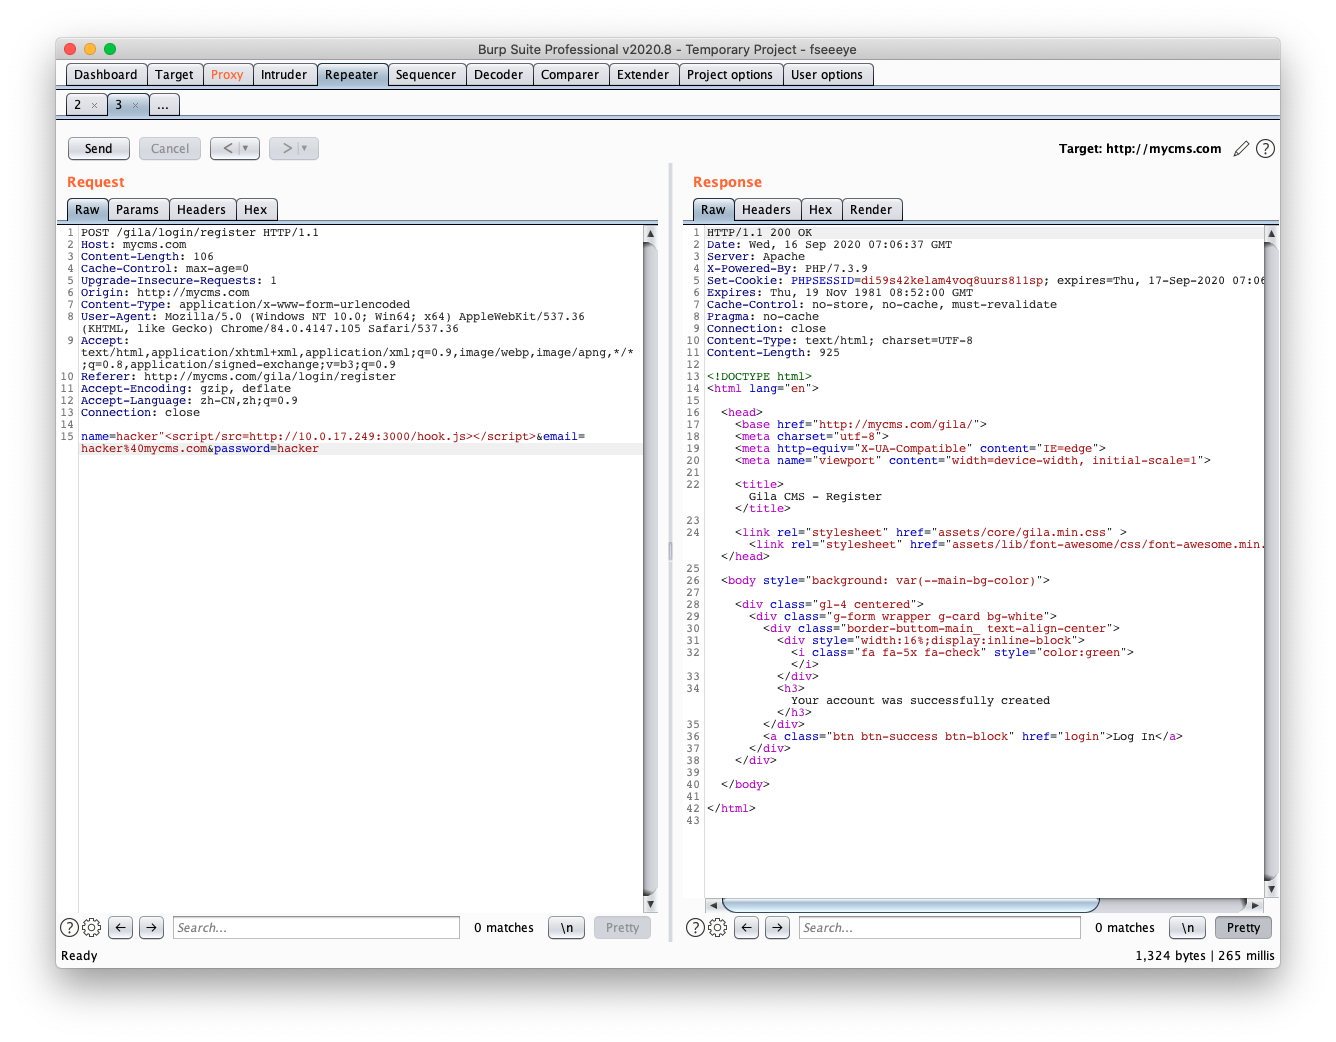Show response Render view
Viewport: 1336px width, 1042px height.
[x=871, y=210]
